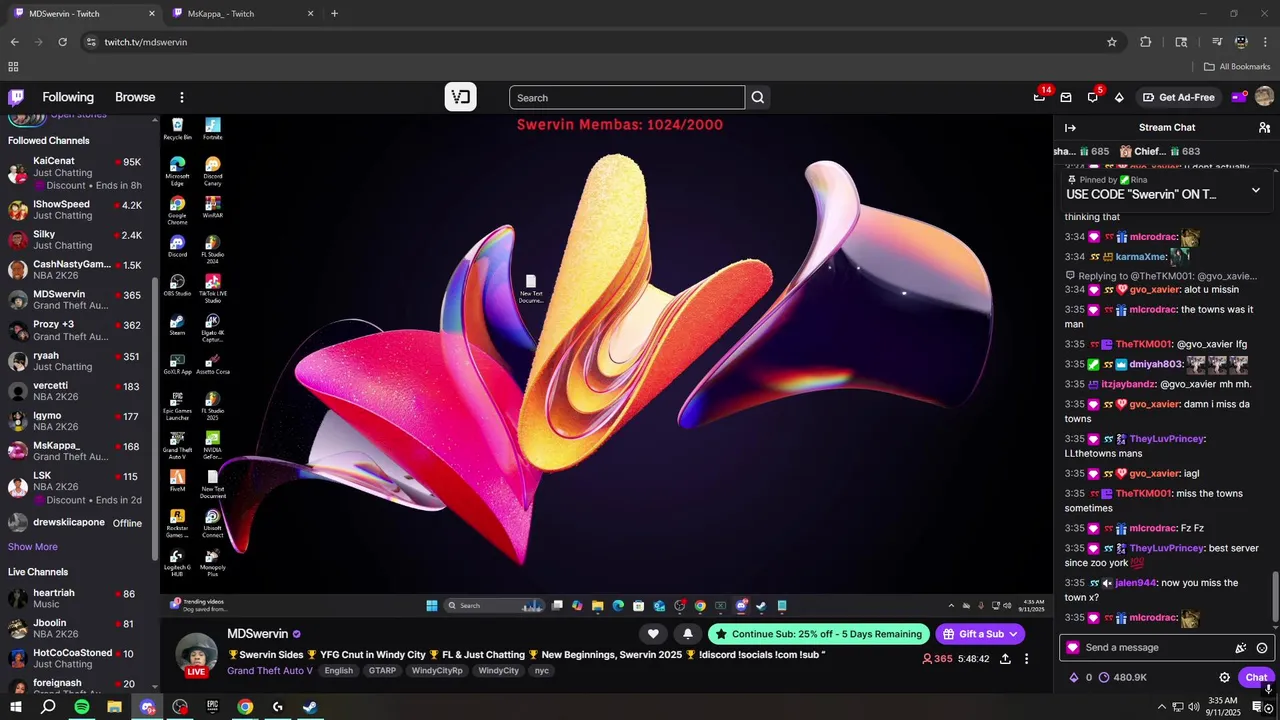Share the MDSwervin stream

pyautogui.click(x=1005, y=659)
